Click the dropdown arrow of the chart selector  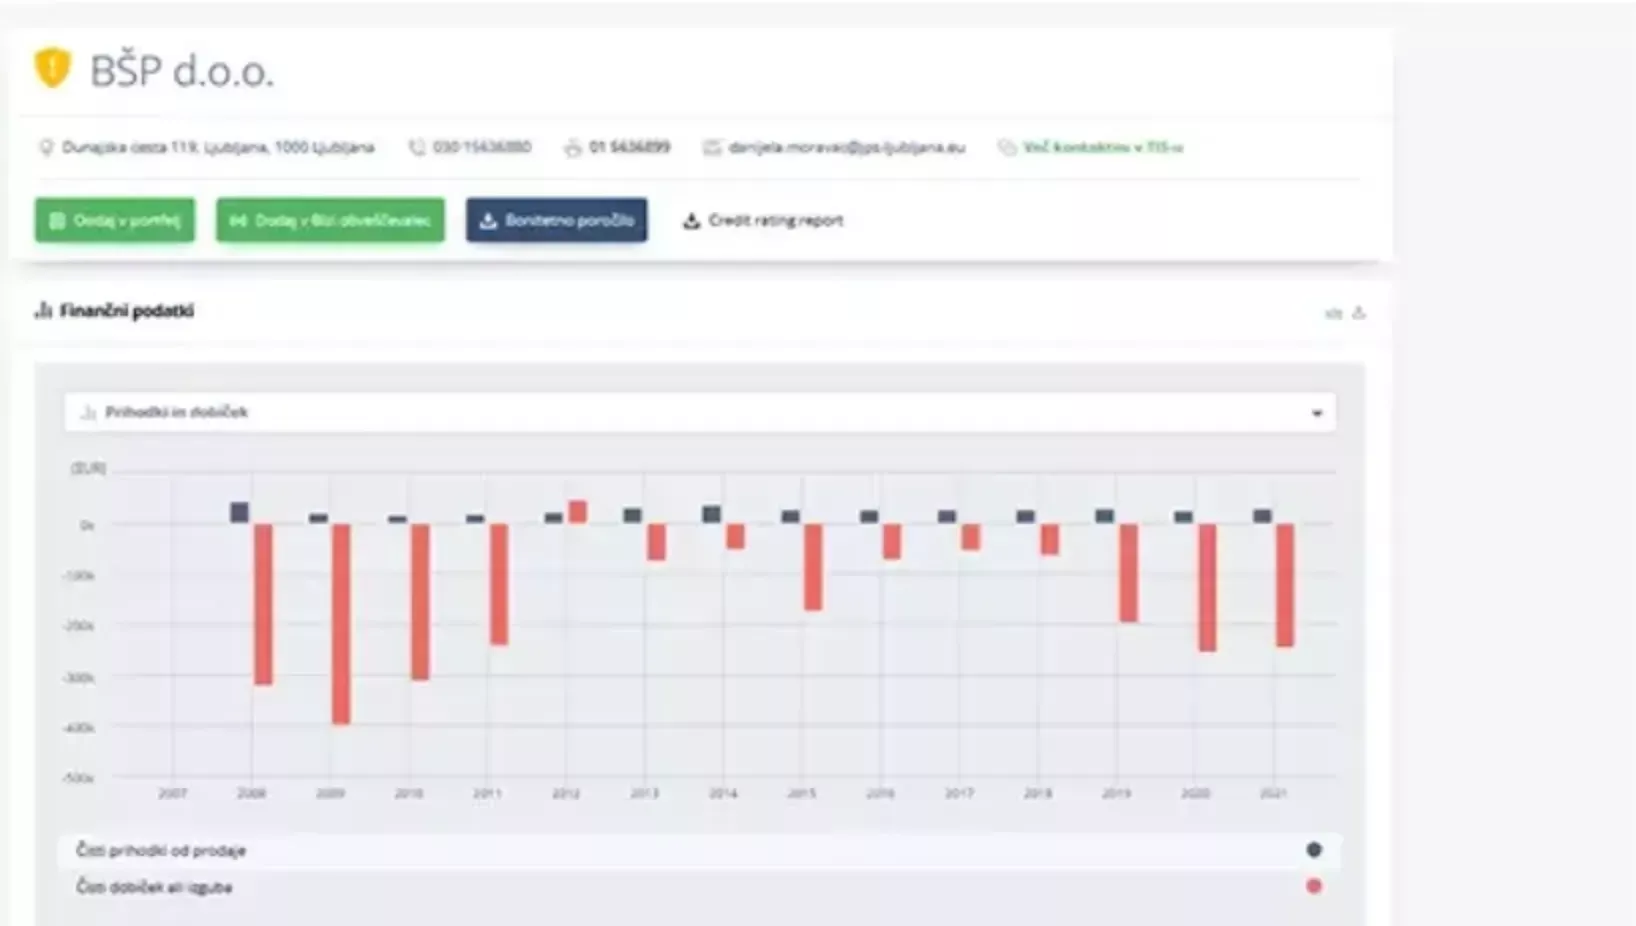[x=1316, y=413]
